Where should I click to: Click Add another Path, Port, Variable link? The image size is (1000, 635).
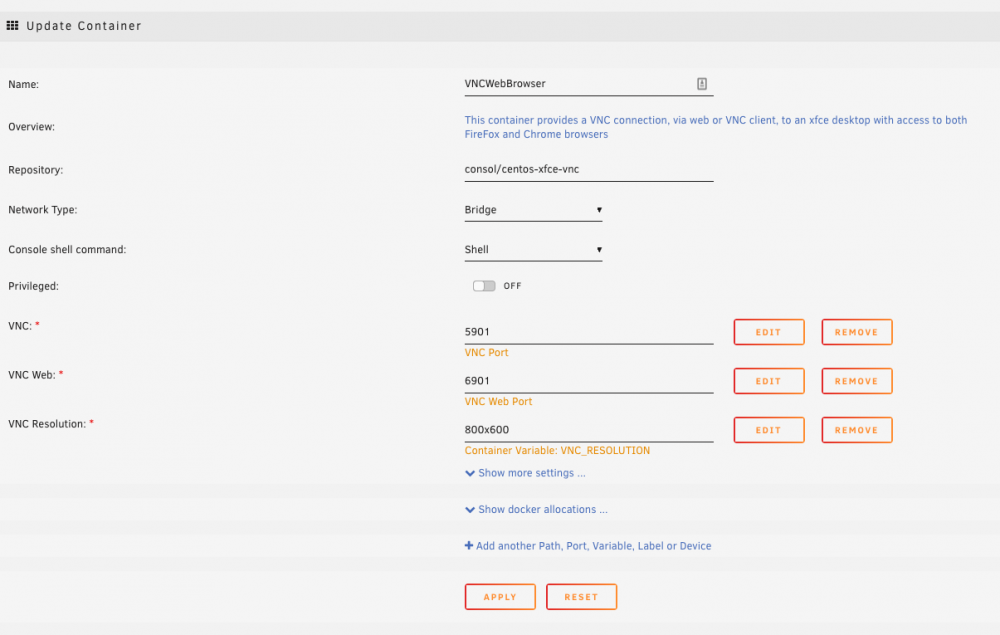[593, 546]
